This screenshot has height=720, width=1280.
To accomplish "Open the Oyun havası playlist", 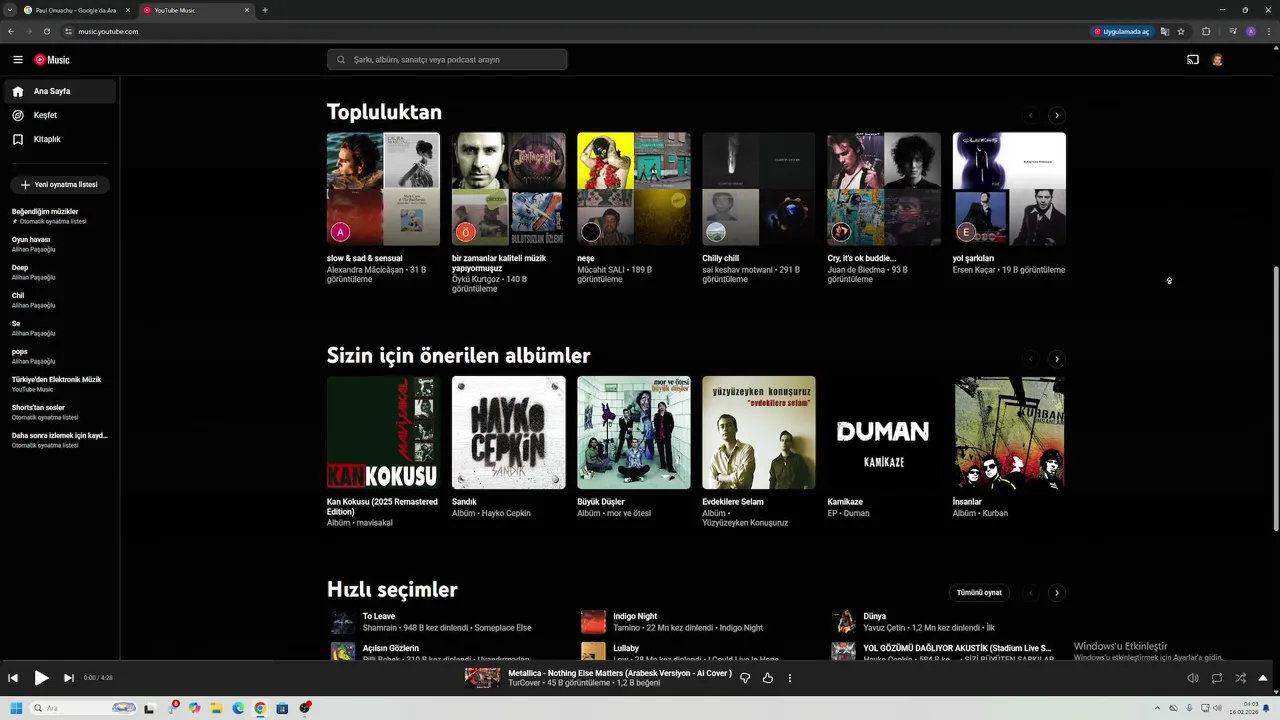I will tap(60, 244).
